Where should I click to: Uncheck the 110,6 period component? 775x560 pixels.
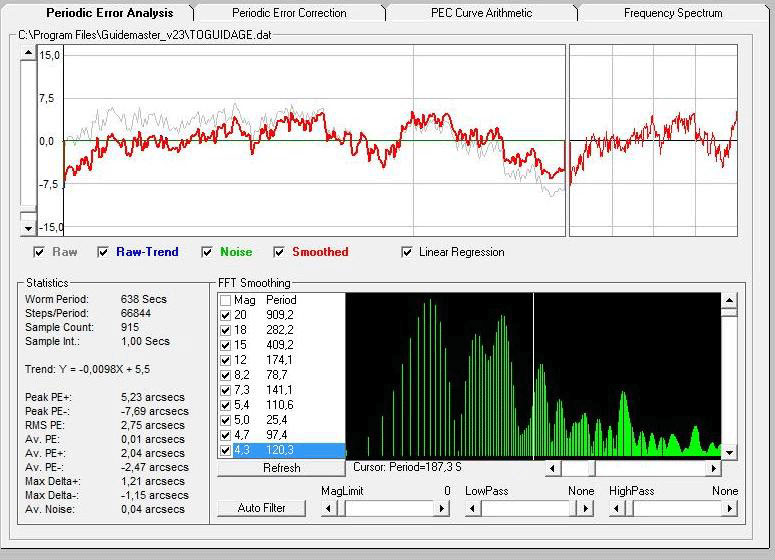tap(225, 405)
